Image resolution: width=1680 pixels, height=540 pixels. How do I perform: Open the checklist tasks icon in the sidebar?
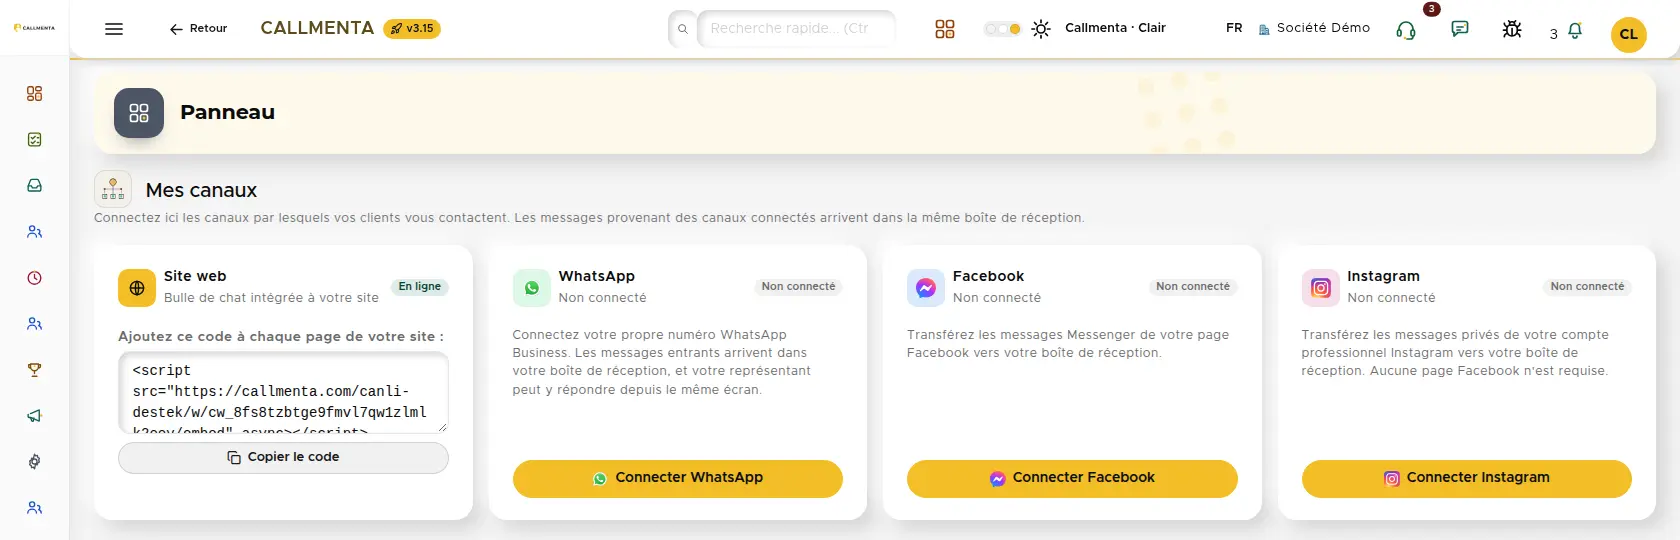coord(35,139)
